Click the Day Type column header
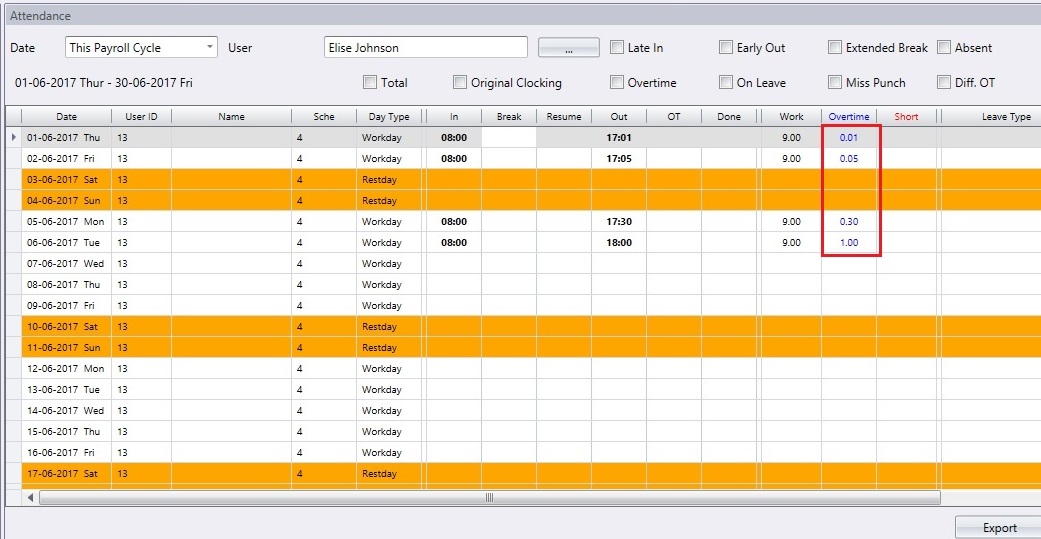1041x539 pixels. 389,117
